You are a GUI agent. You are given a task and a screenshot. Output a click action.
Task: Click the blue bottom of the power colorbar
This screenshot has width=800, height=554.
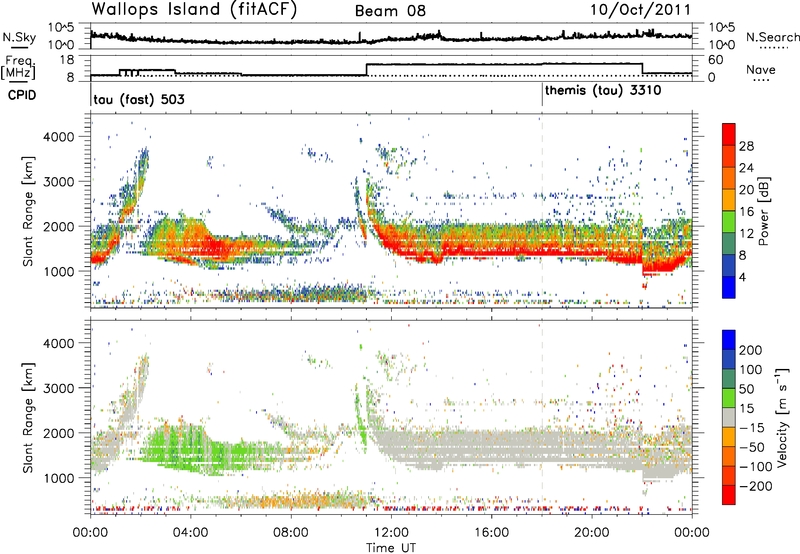[x=729, y=287]
